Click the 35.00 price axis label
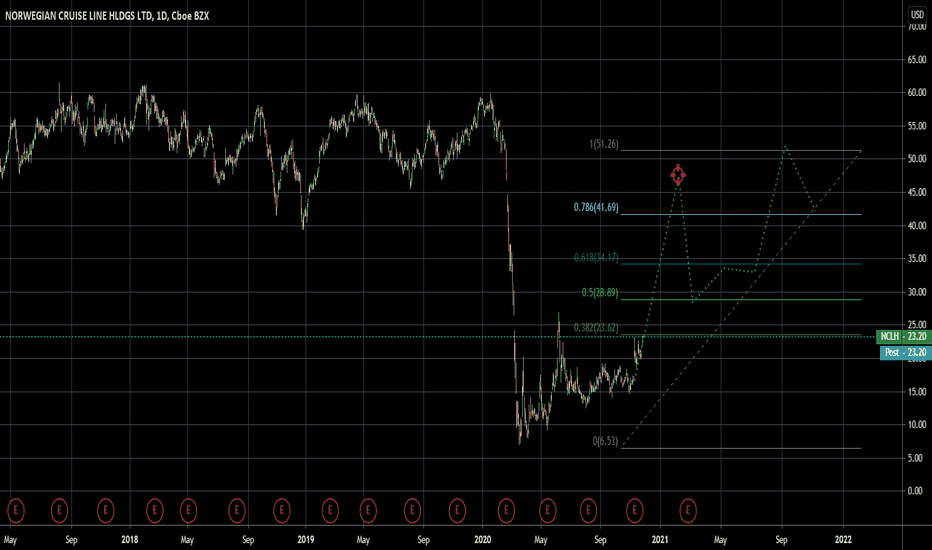This screenshot has height=550, width=932. point(917,259)
